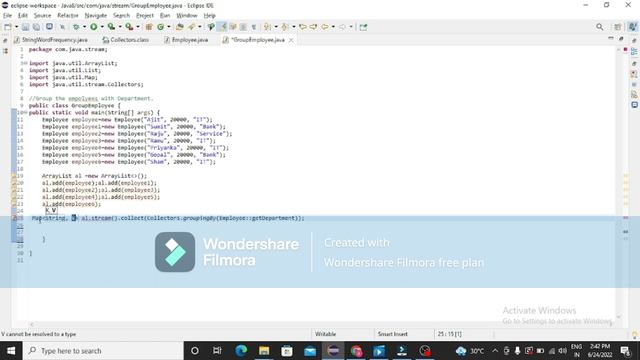Minimize the editor area
Viewport: 640px width, 360px height.
click(x=611, y=38)
